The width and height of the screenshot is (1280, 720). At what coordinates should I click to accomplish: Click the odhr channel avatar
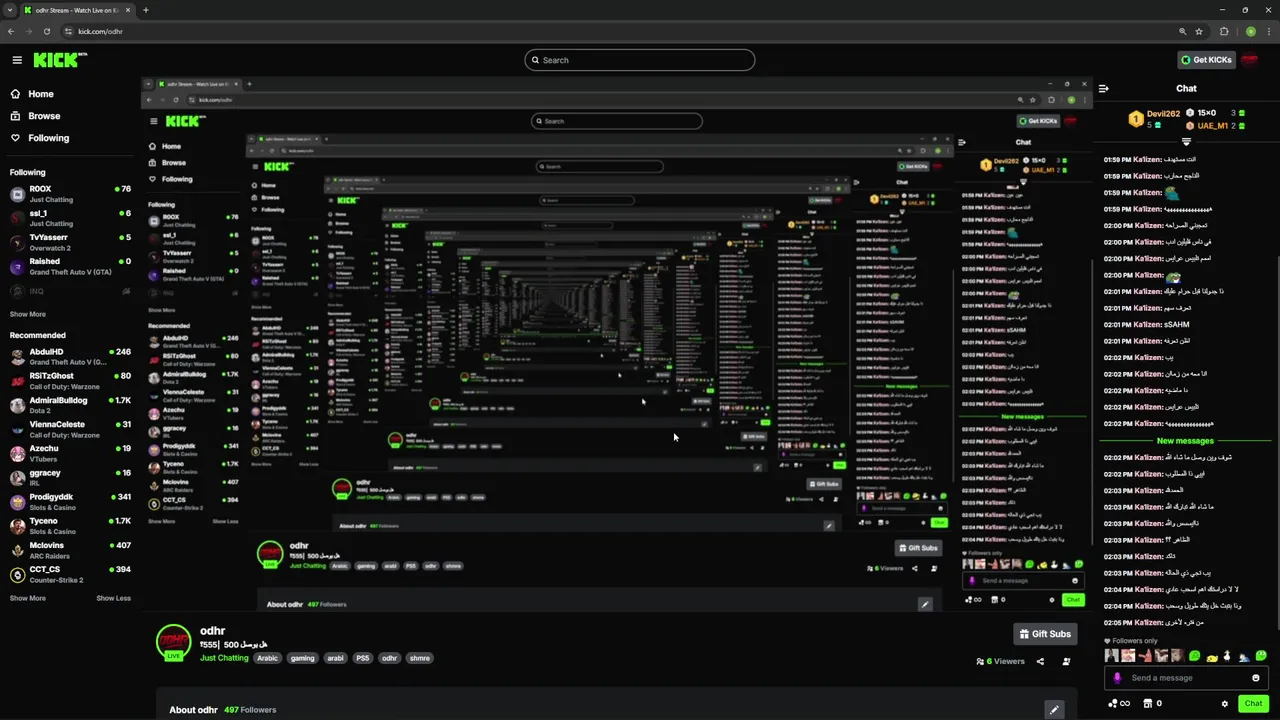174,642
